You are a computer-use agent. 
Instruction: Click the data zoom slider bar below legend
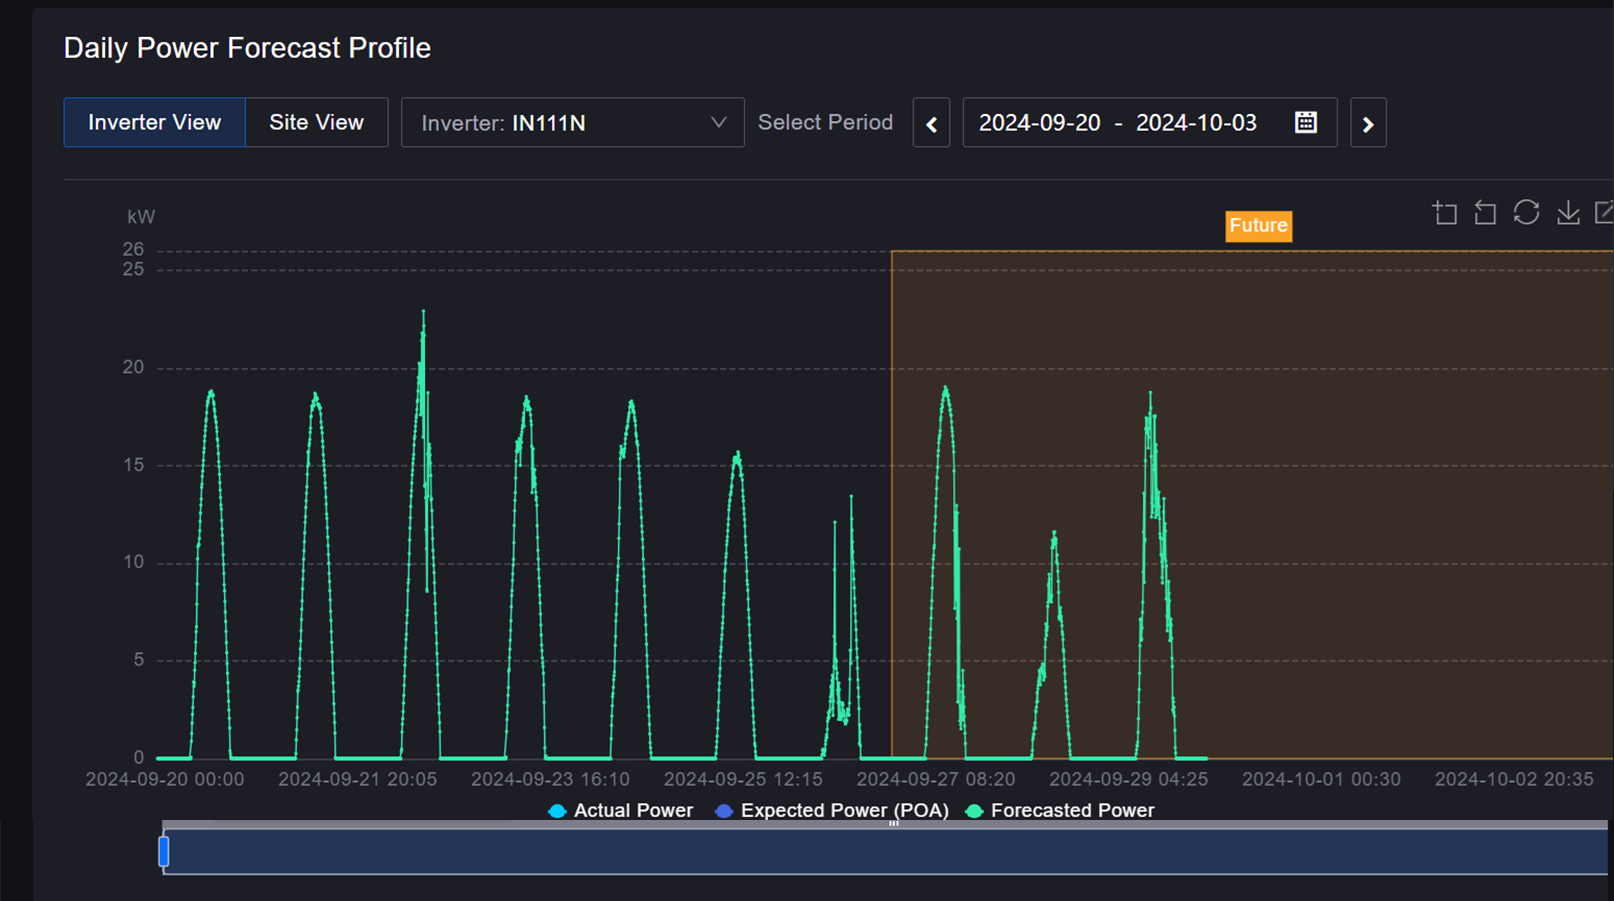[x=885, y=851]
